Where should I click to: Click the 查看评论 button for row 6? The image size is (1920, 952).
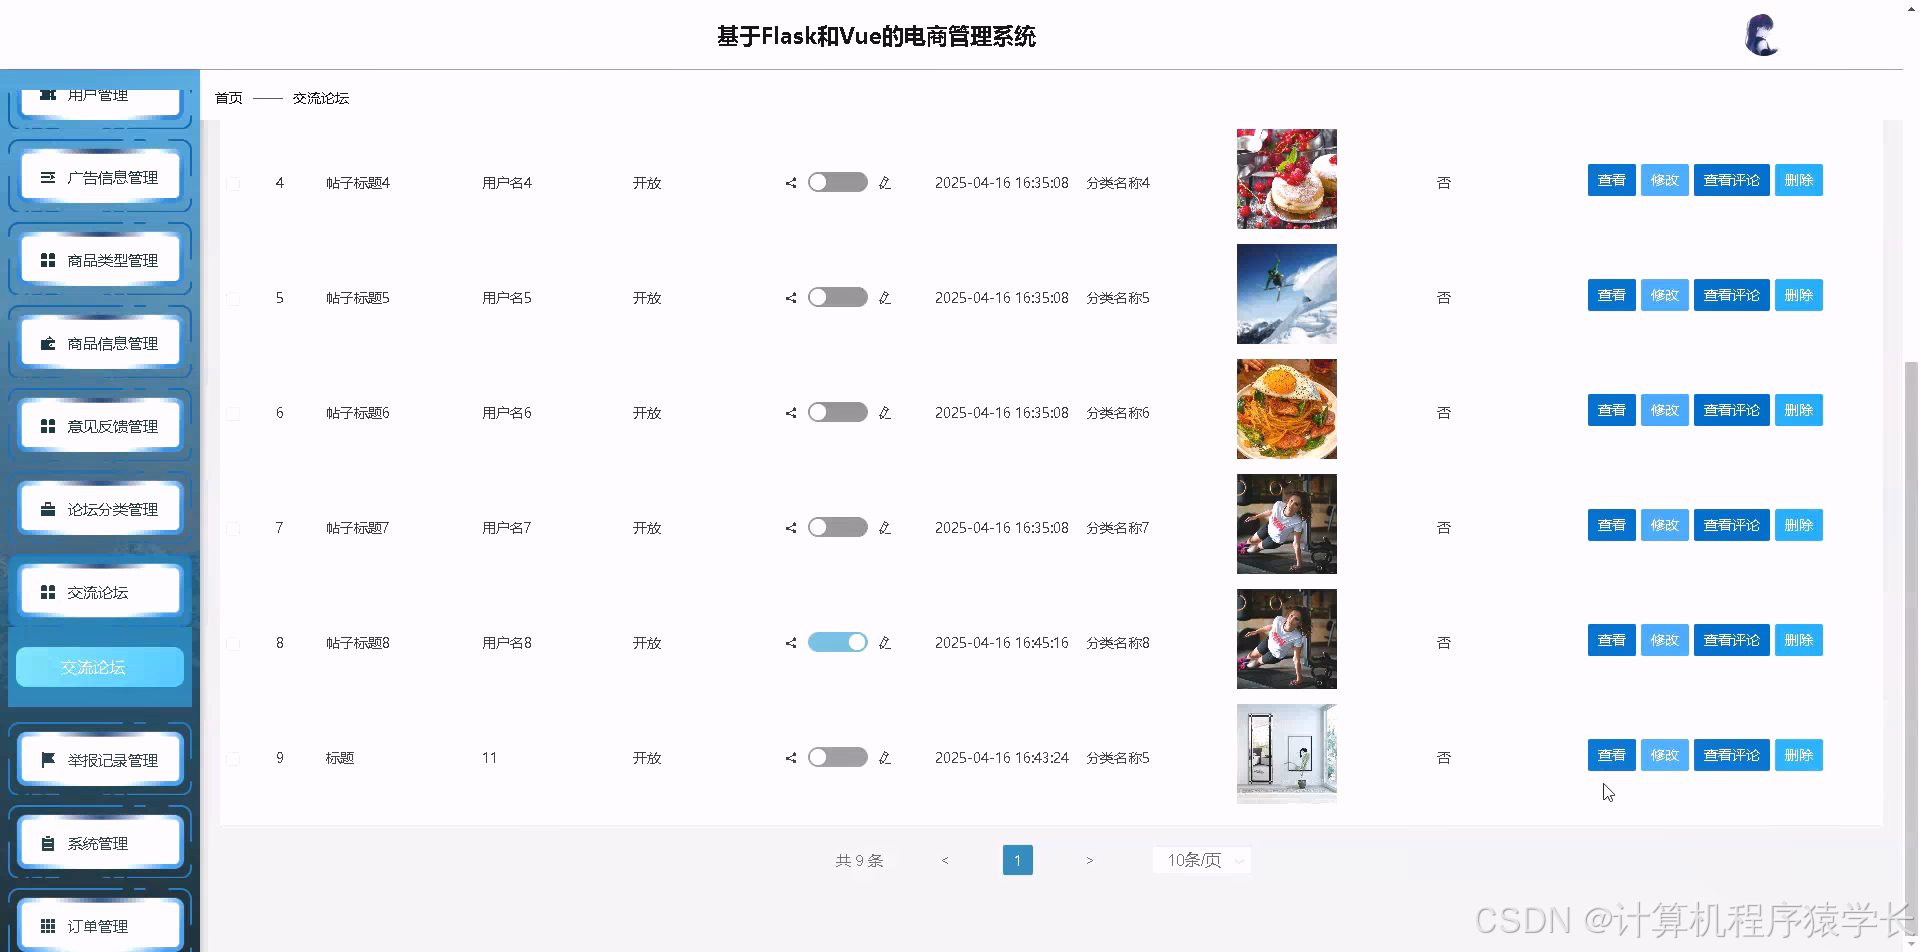point(1732,410)
